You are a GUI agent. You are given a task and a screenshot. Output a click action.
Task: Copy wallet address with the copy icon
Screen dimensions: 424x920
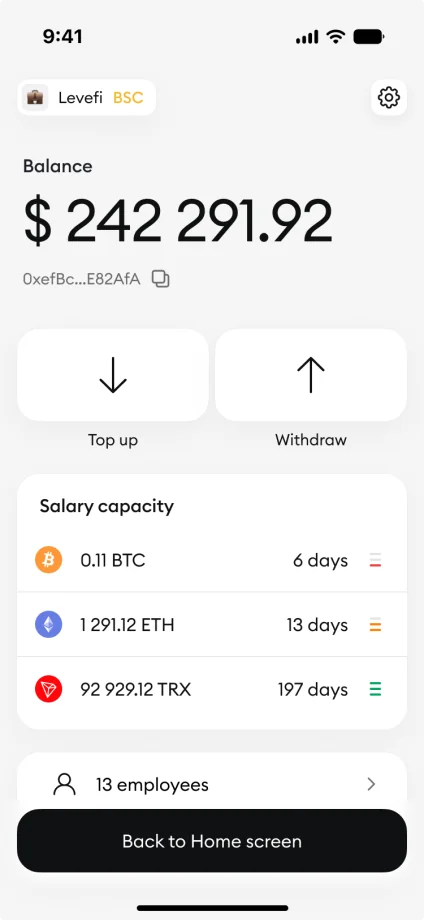pos(161,279)
